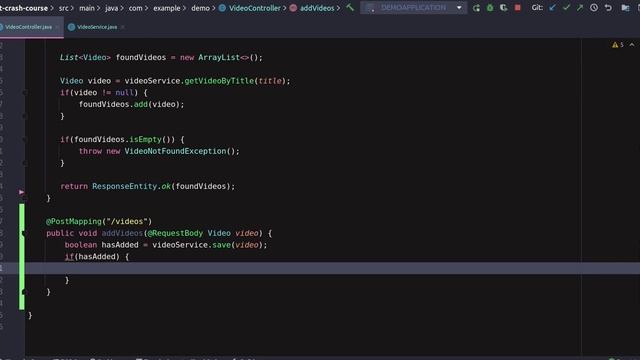This screenshot has height=360, width=640.
Task: Open the DemoApplication run configuration dropdown
Action: pyautogui.click(x=413, y=8)
